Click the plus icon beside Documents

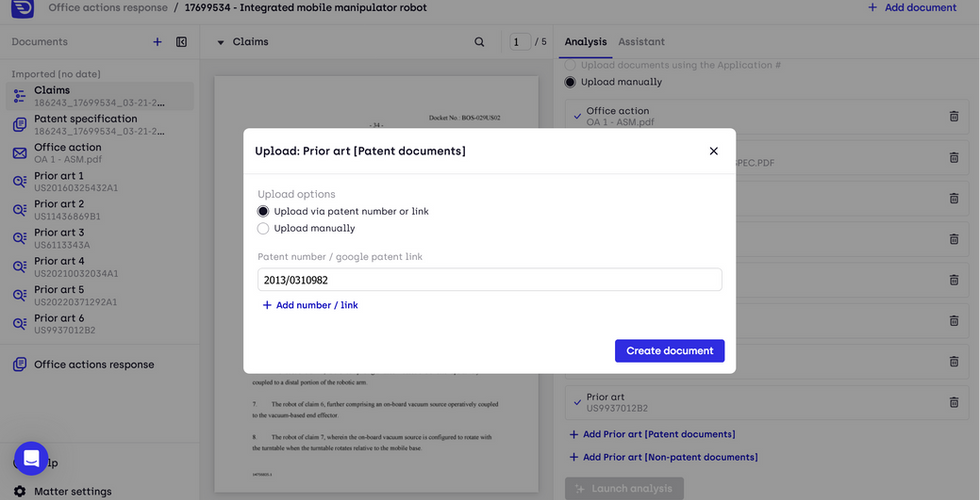point(157,42)
